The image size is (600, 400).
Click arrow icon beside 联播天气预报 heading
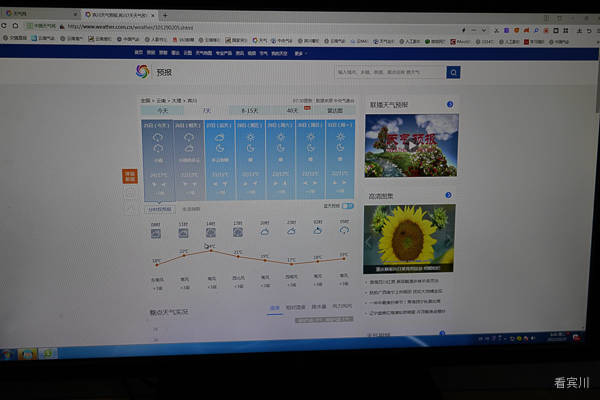[450, 104]
